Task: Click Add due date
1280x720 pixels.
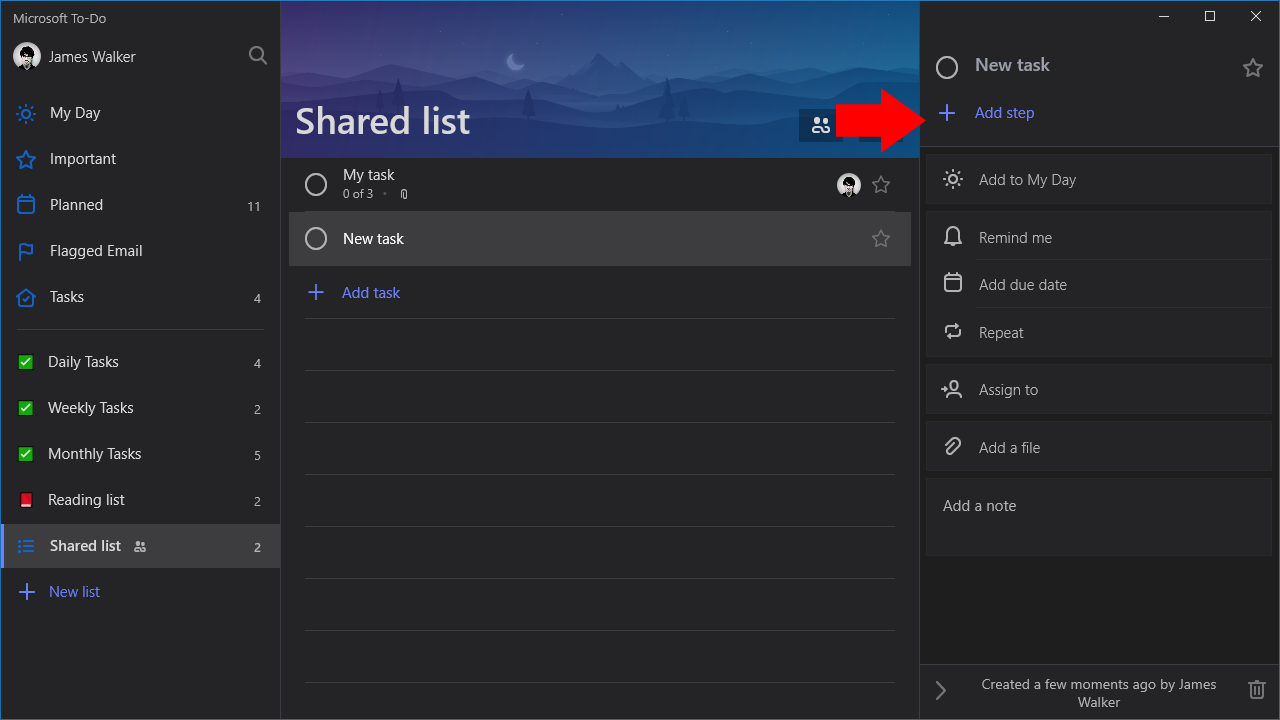Action: pos(1100,285)
